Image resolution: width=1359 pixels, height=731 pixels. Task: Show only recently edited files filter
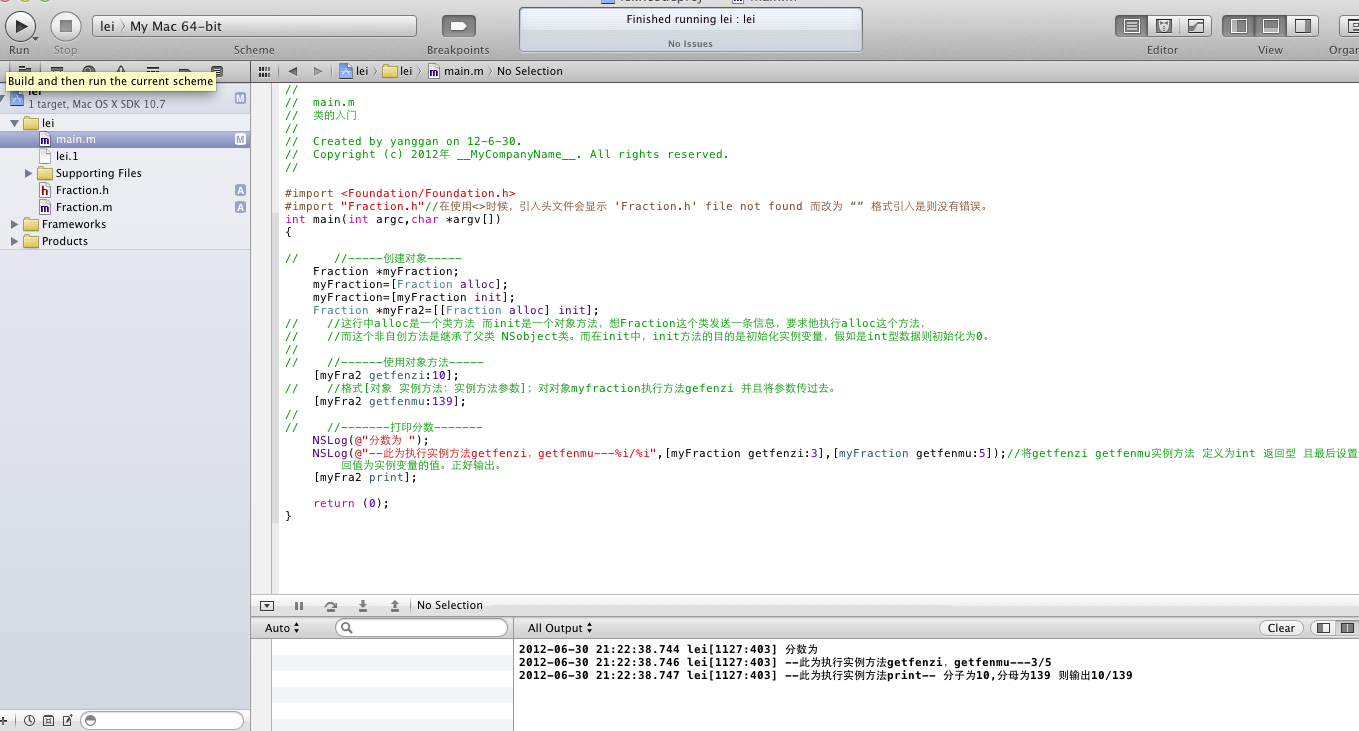point(30,720)
